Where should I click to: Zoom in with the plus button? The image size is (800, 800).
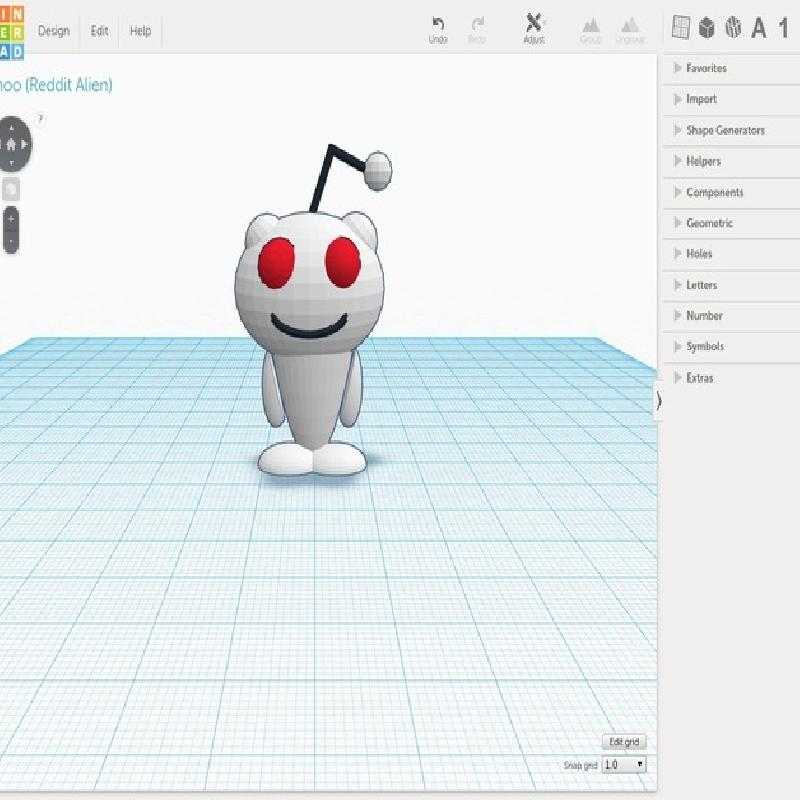point(11,219)
